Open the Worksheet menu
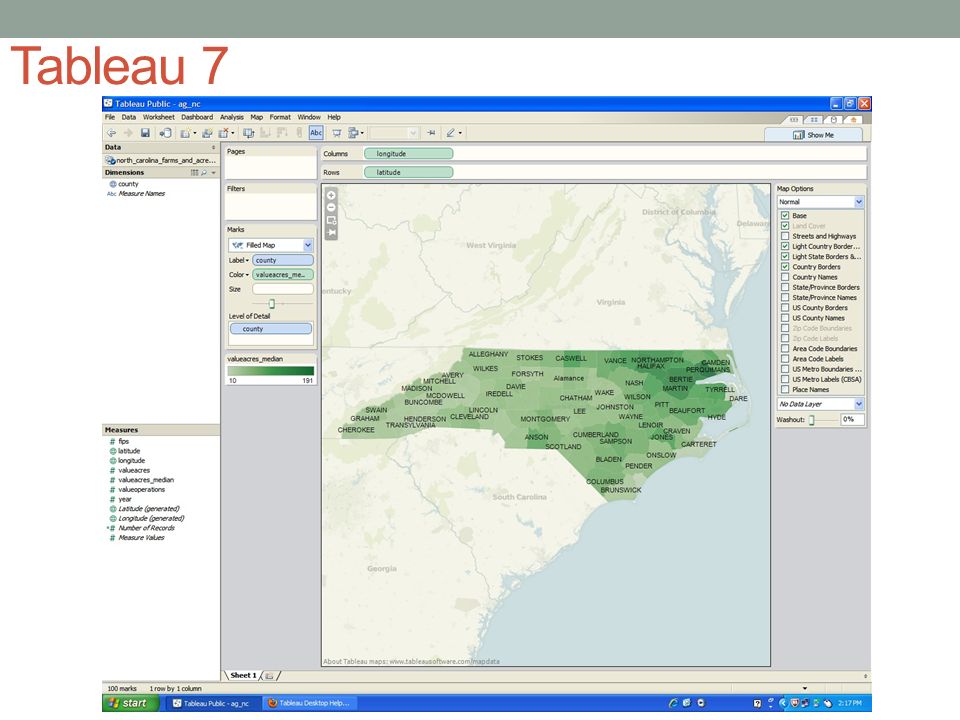960x720 pixels. pyautogui.click(x=159, y=117)
